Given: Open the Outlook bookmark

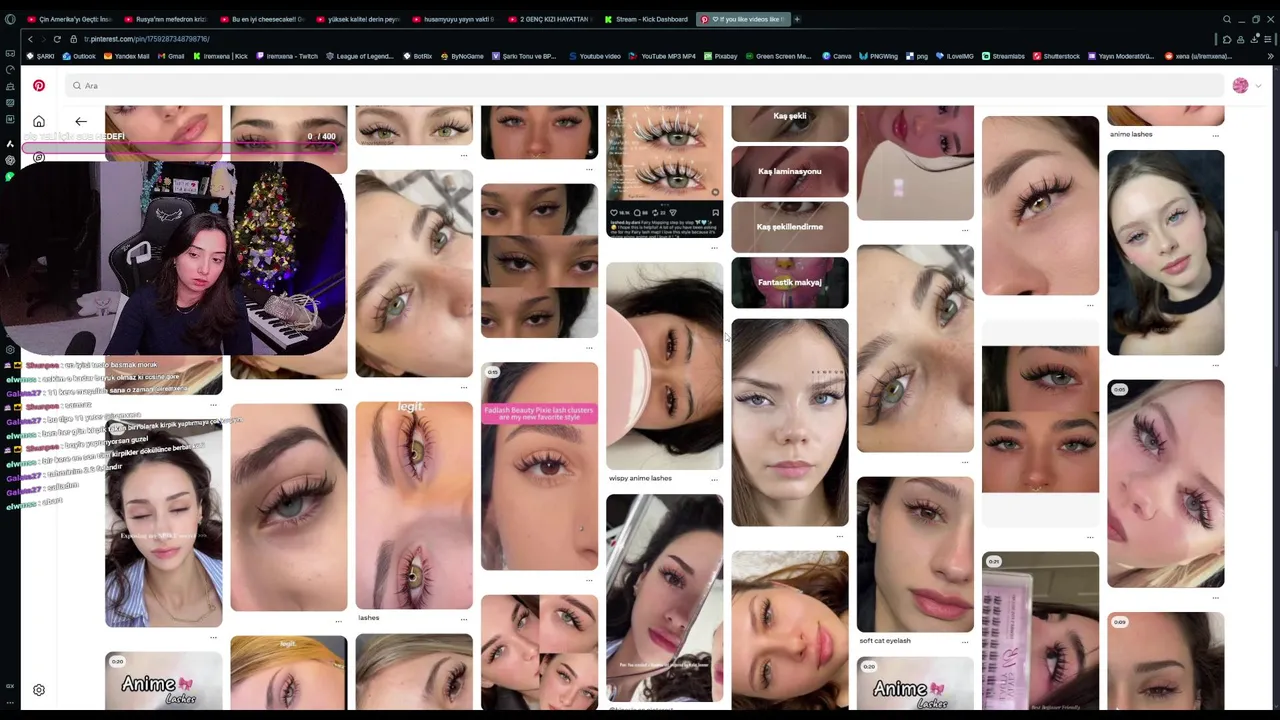Looking at the screenshot, I should coord(79,56).
